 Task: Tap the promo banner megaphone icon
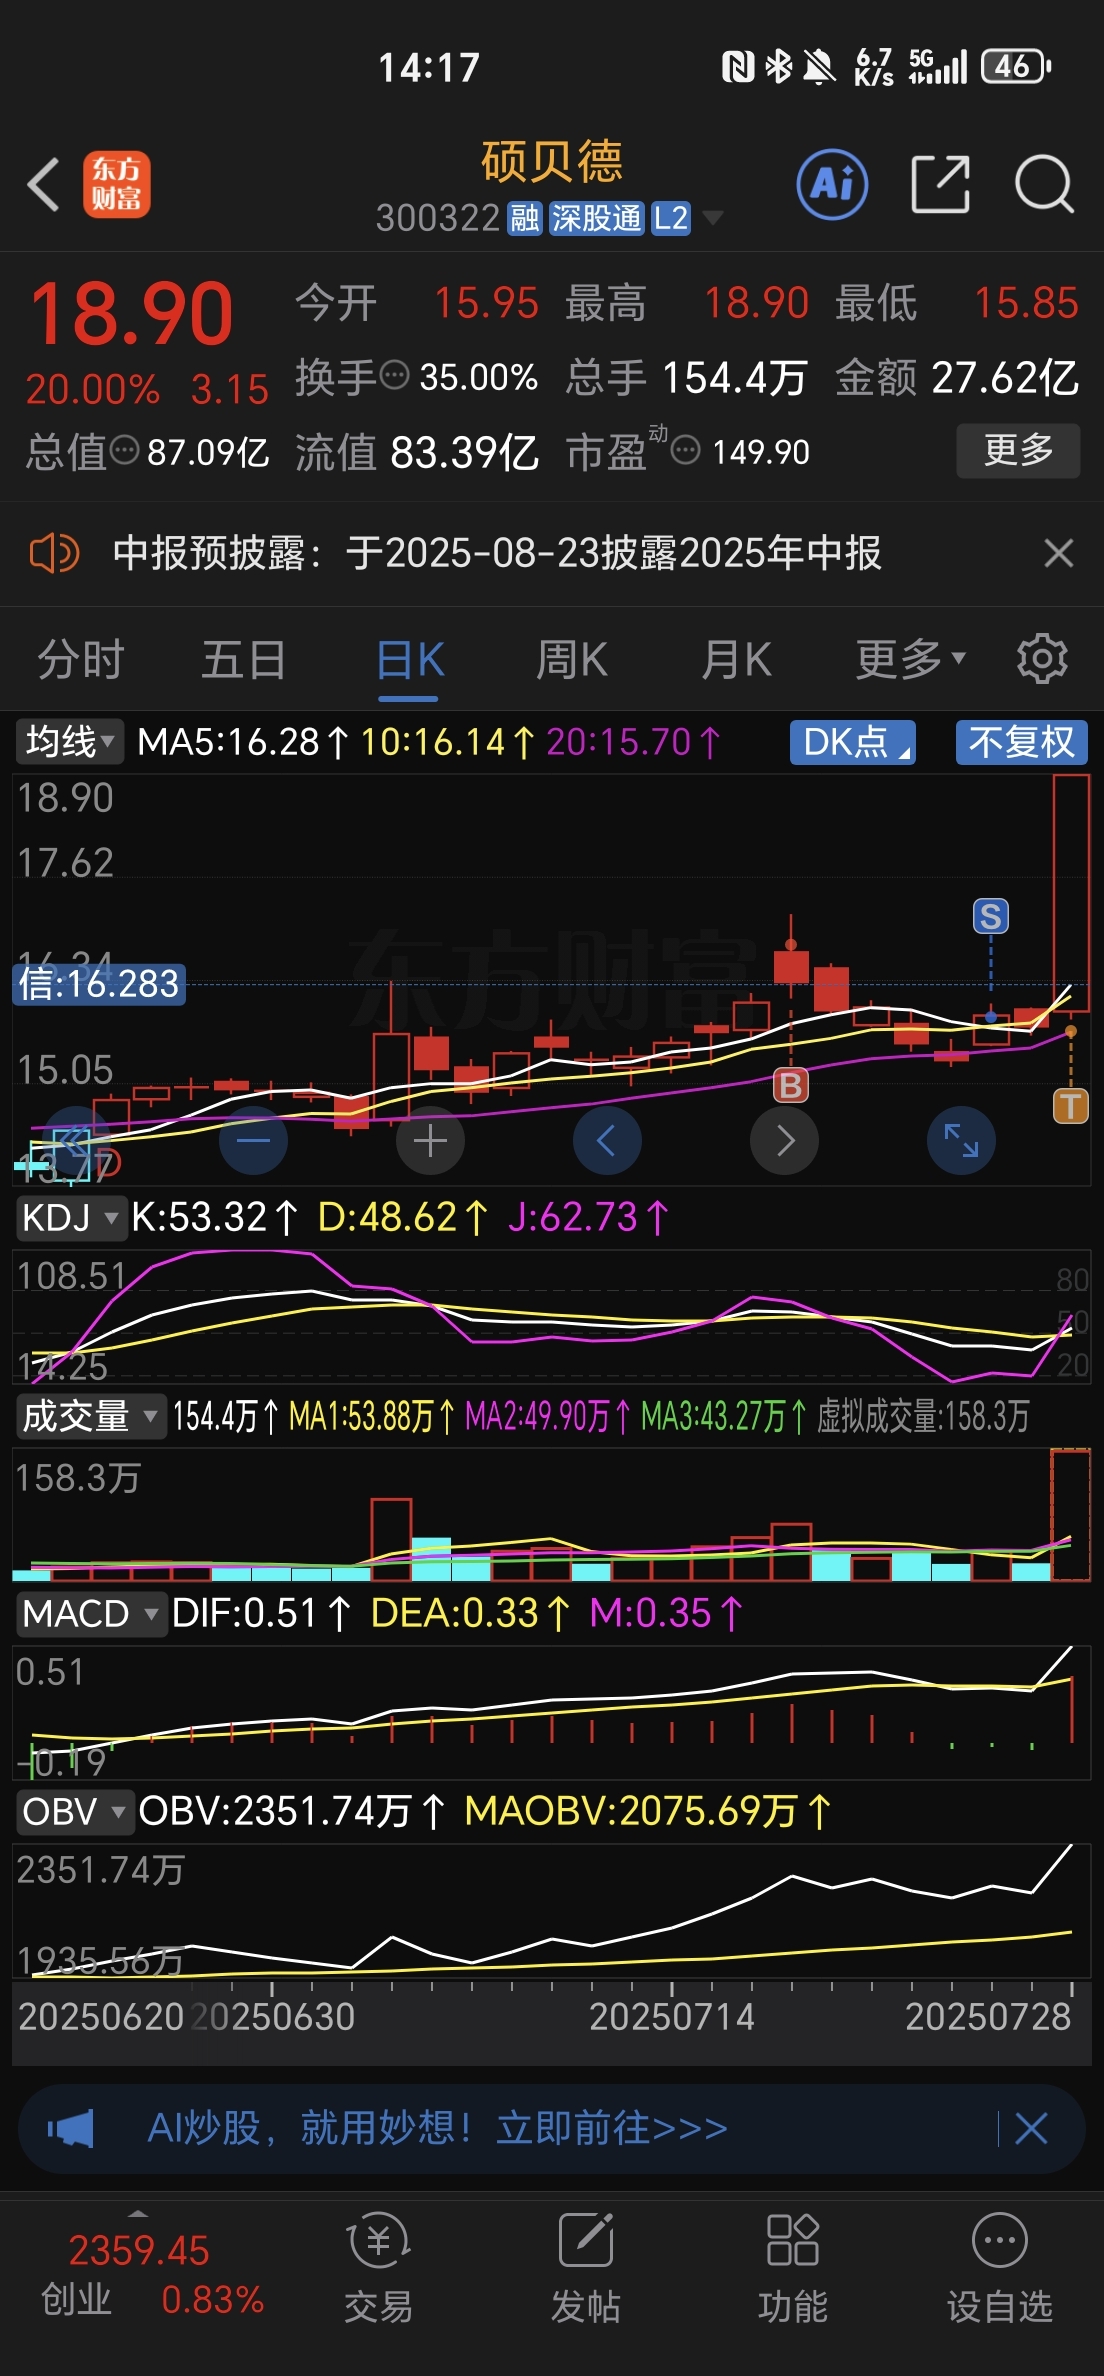(x=71, y=2129)
